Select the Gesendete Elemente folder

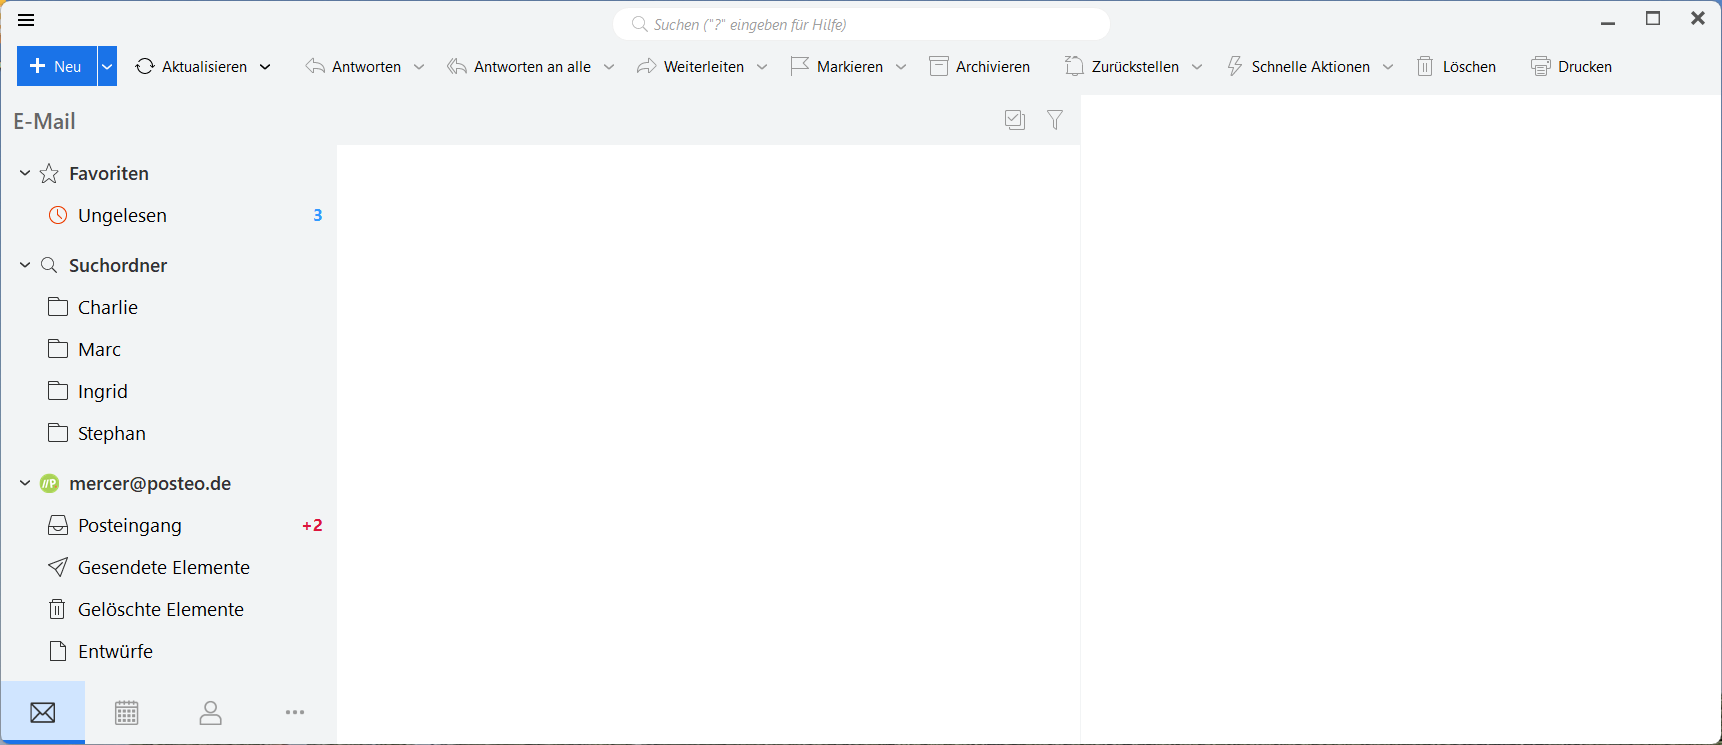163,568
